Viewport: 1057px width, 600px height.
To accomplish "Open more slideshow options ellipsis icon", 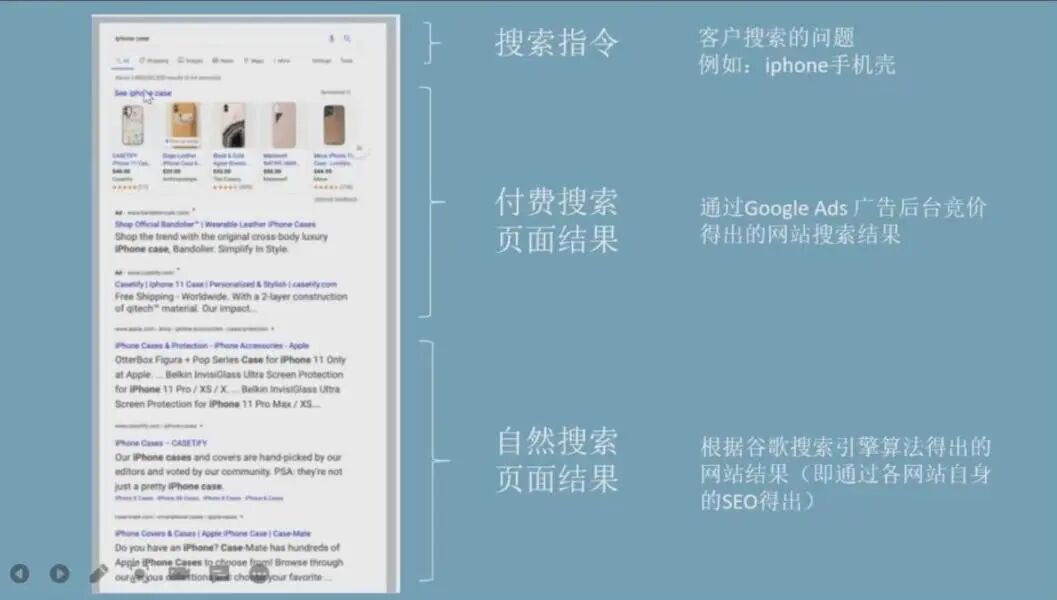I will (x=259, y=573).
